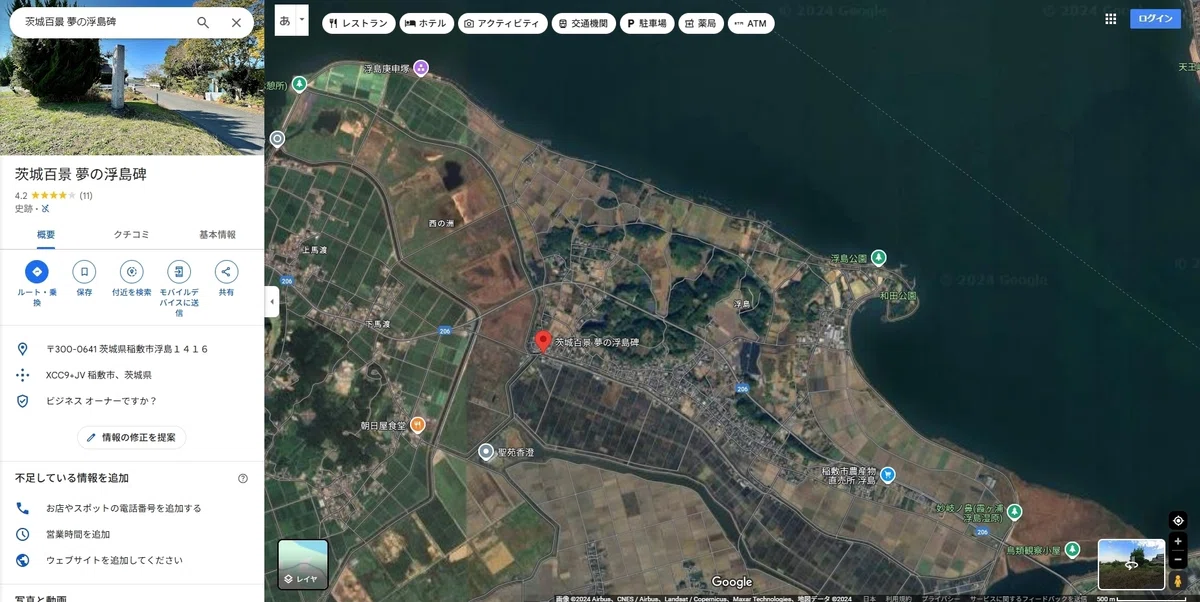
Task: Click the 浮島公園 park marker
Action: coord(878,258)
